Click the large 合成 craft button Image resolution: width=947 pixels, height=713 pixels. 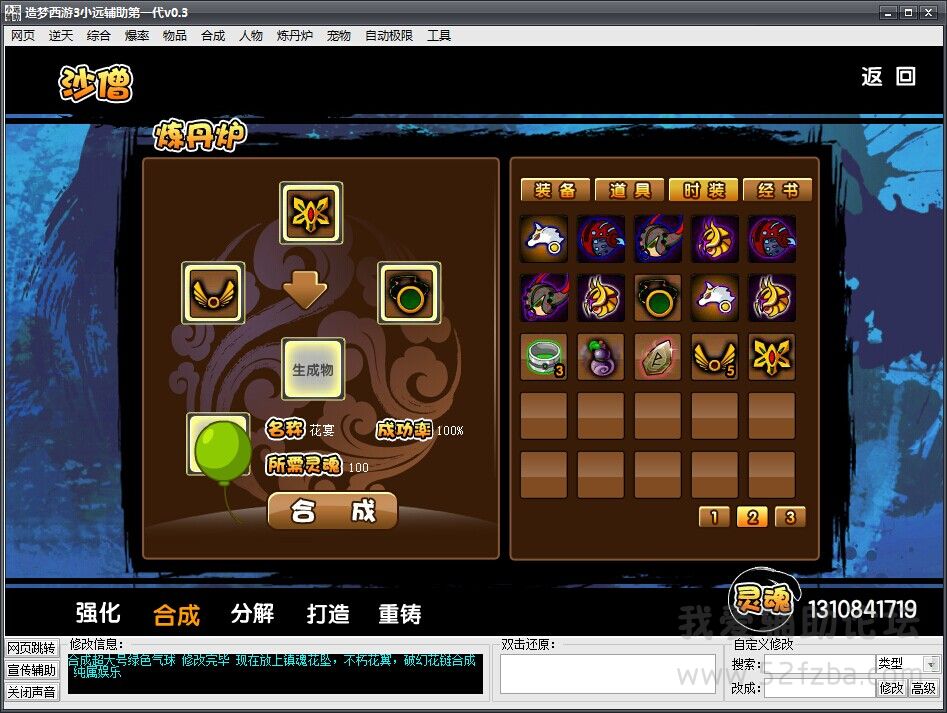(332, 511)
